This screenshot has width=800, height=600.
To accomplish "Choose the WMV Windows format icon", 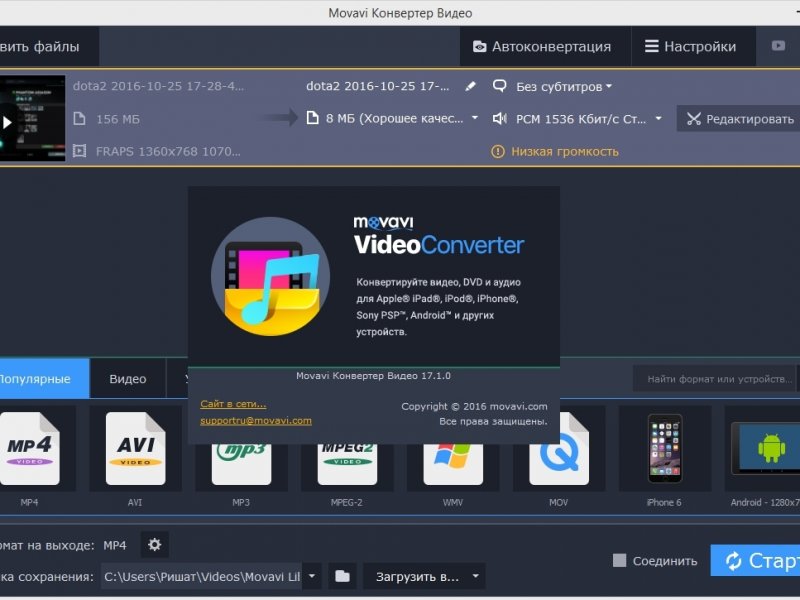I will coord(453,463).
